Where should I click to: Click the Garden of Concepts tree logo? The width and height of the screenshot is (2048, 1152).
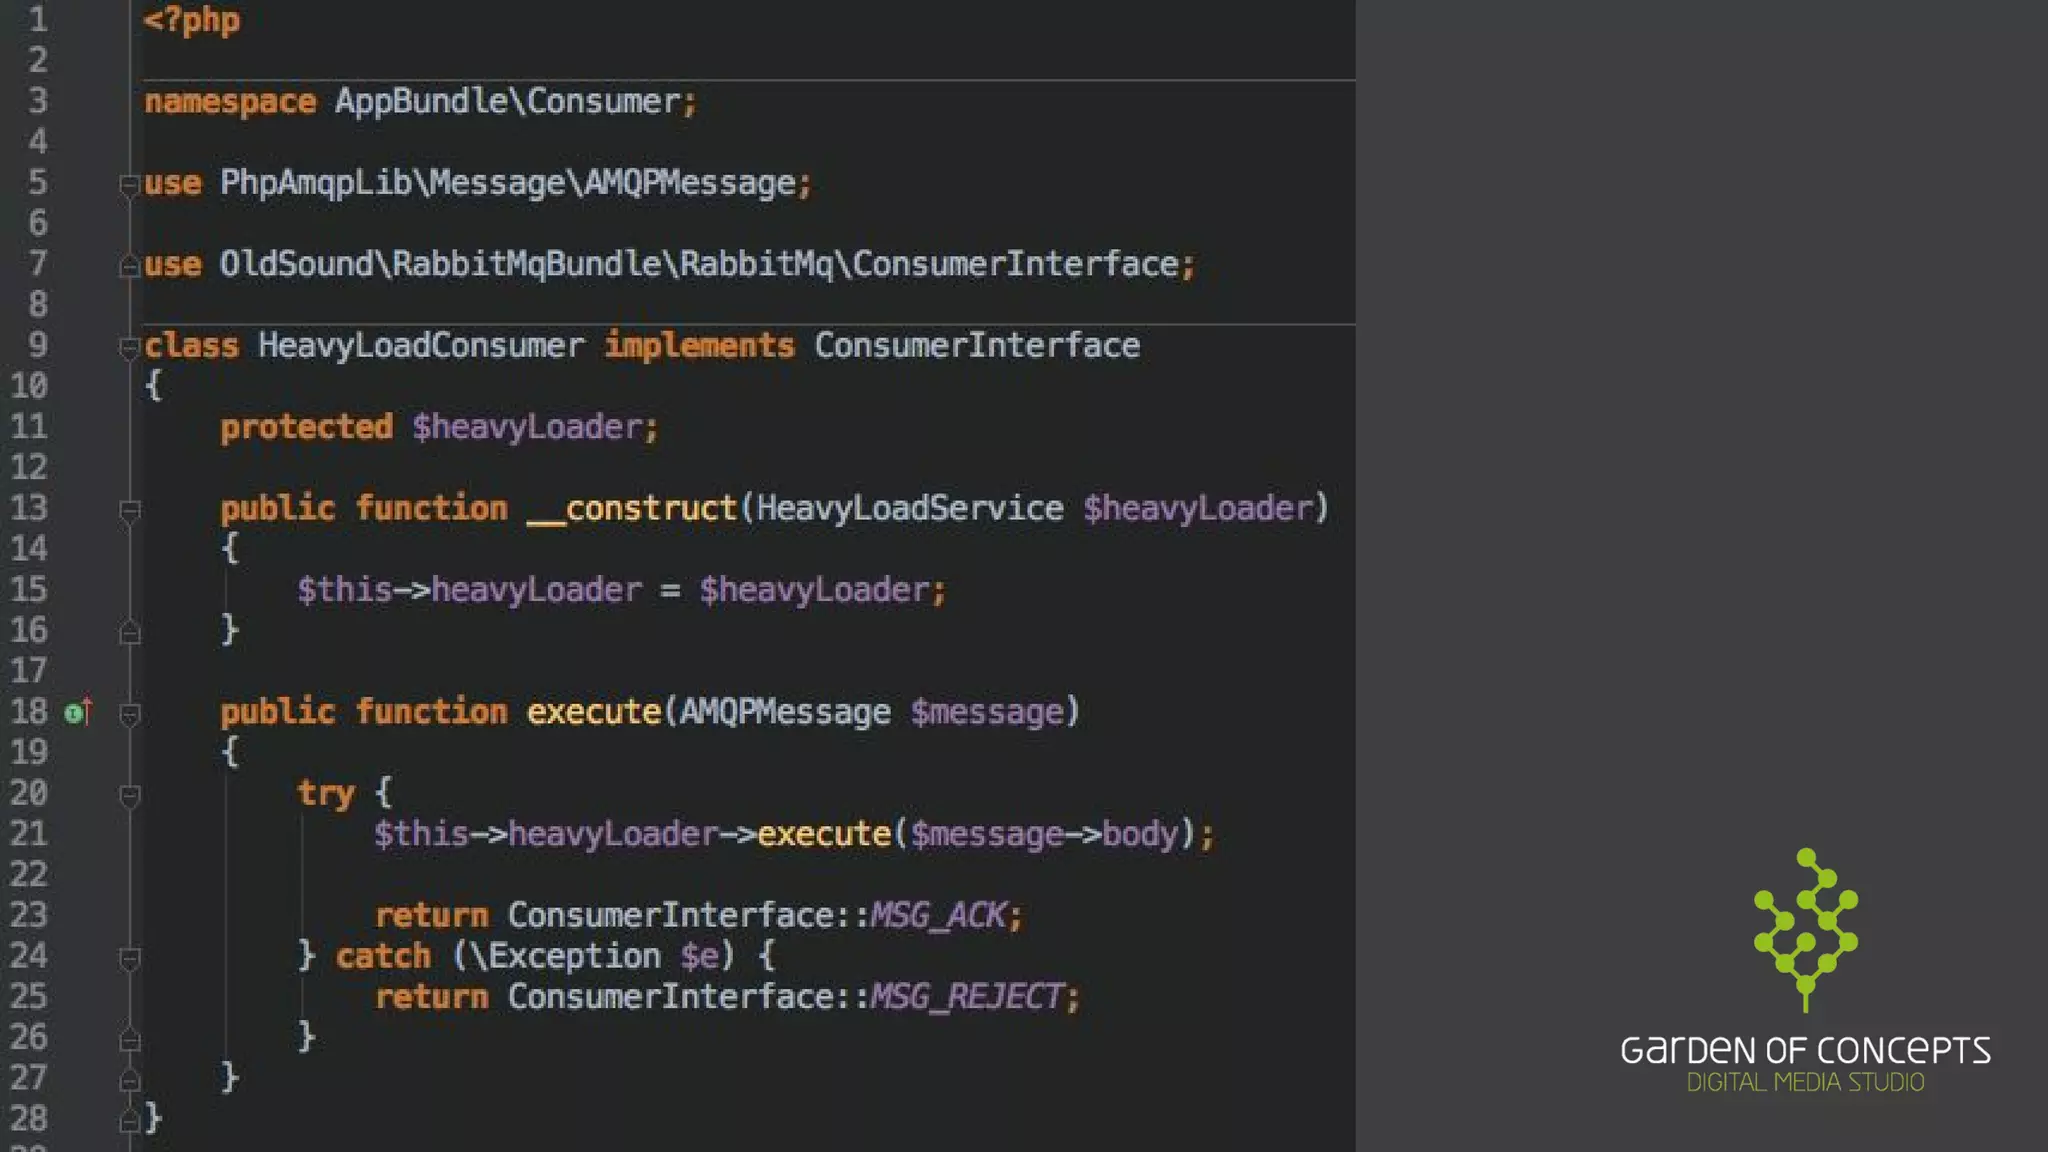1806,929
